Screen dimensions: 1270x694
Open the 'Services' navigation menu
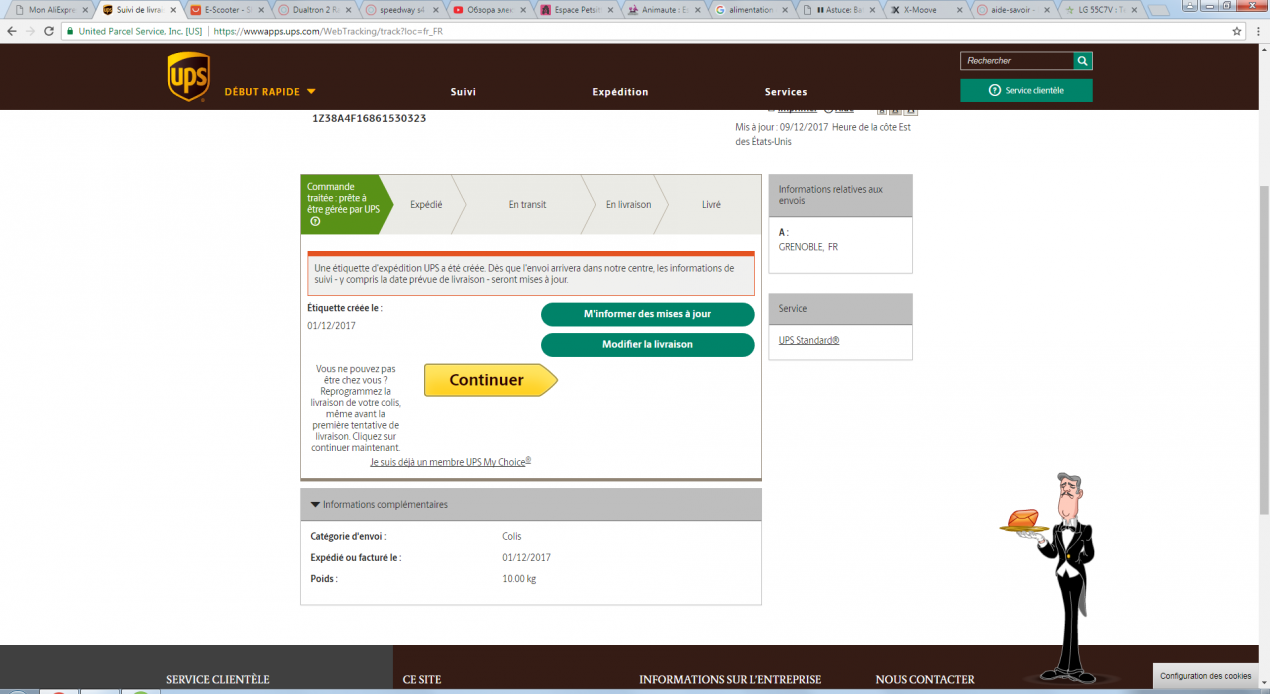[x=786, y=92]
